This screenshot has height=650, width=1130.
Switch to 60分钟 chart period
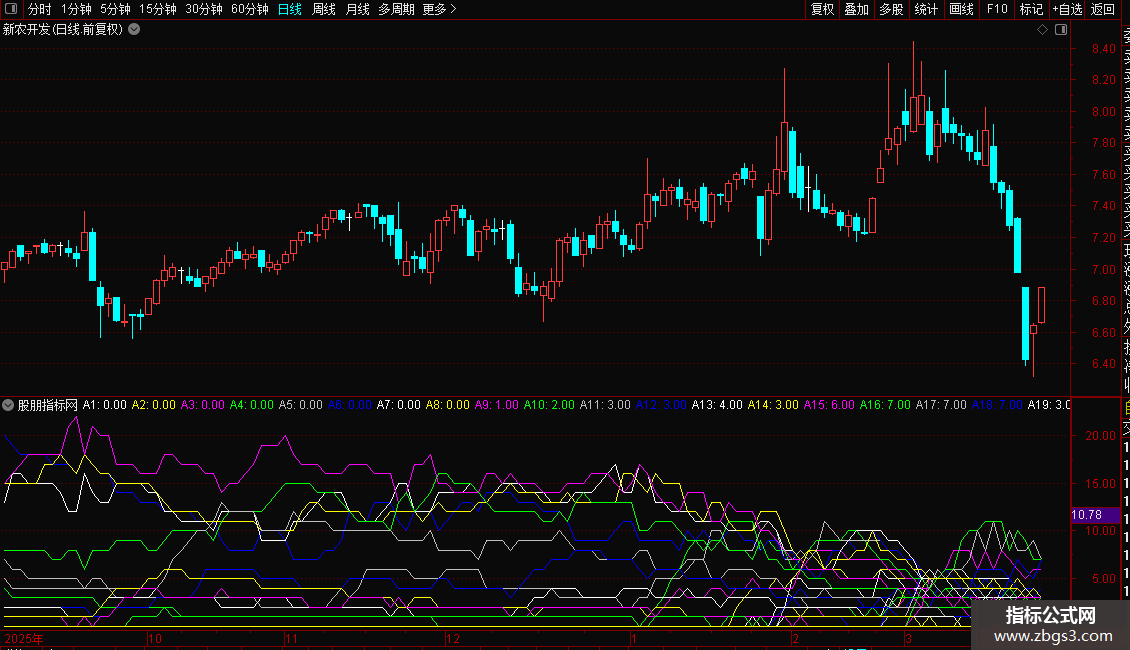[250, 10]
